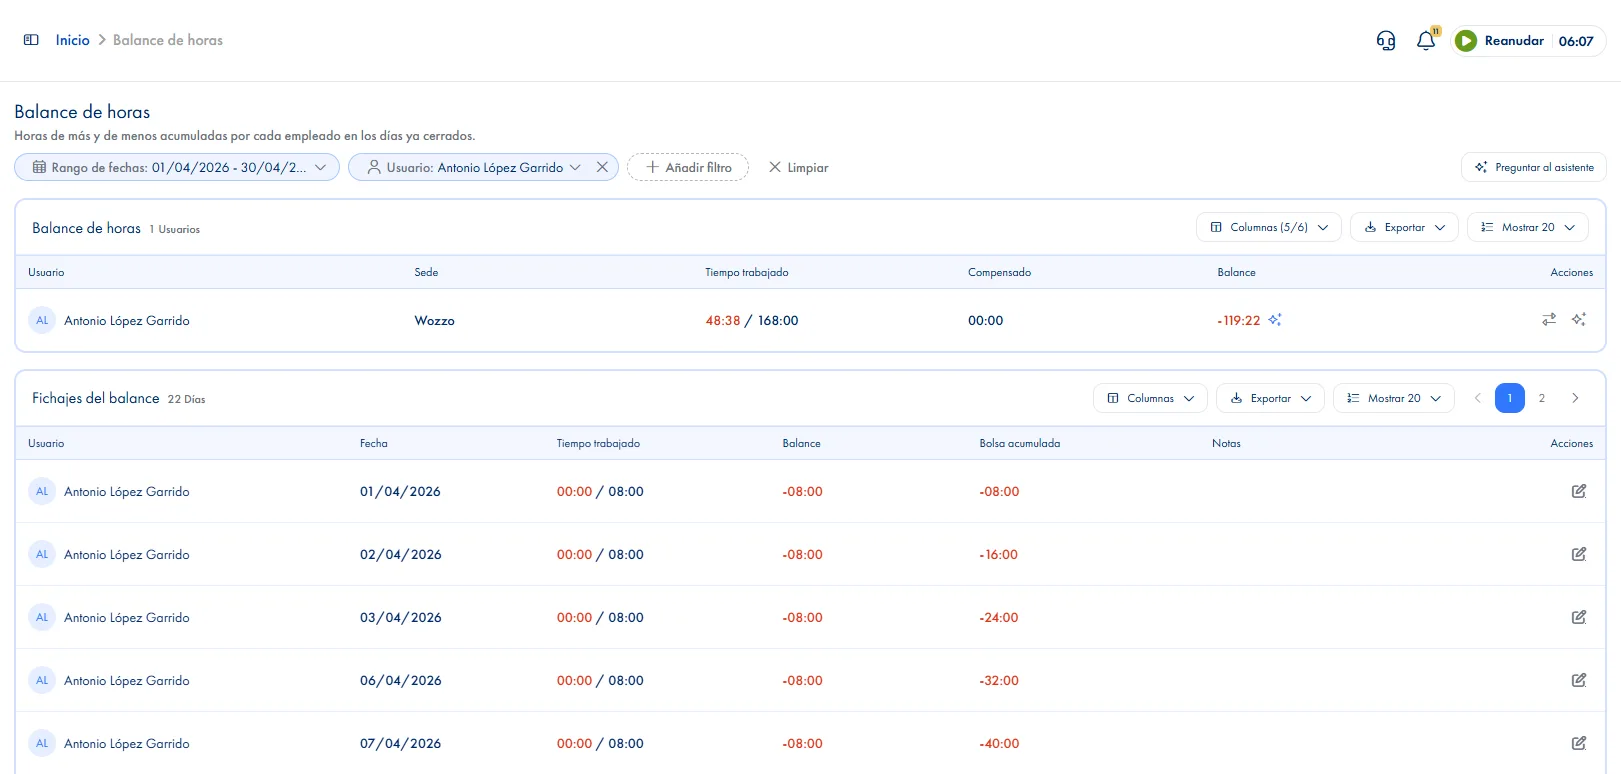
Task: Click the sparkle icon next to -119:22 balance
Action: (x=1275, y=320)
